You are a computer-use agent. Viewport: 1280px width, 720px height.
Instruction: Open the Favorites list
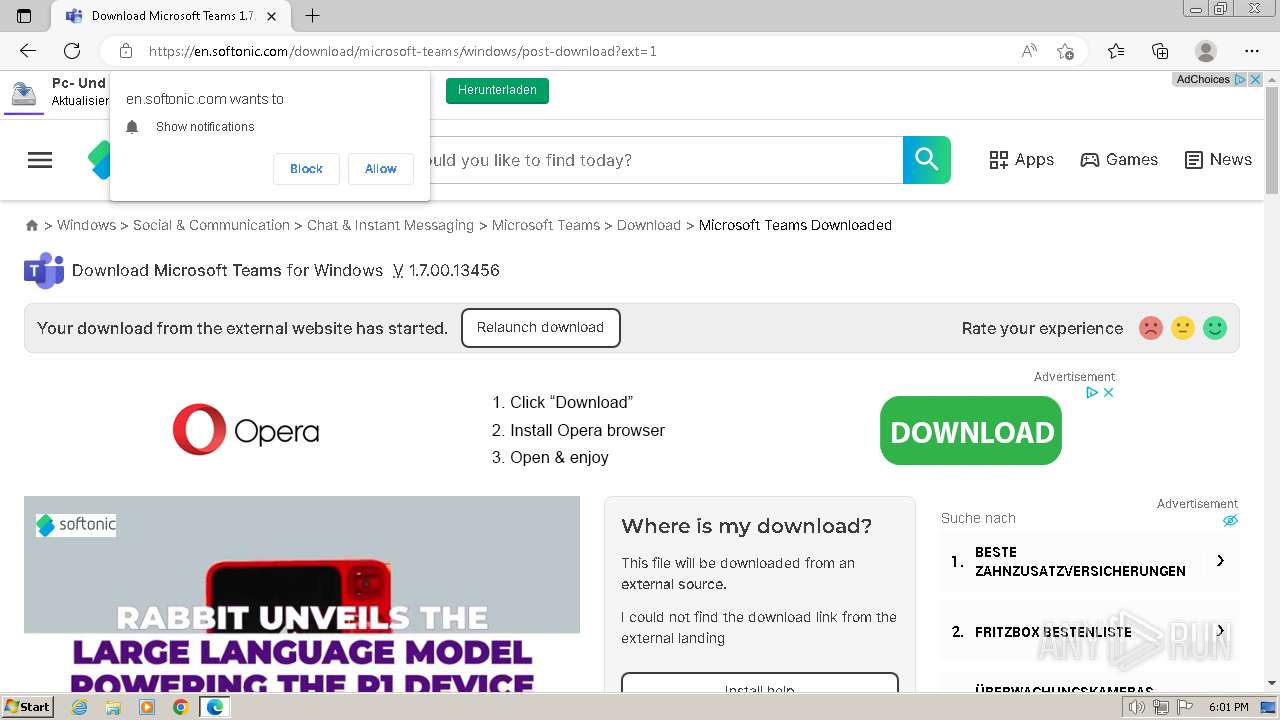[1116, 51]
